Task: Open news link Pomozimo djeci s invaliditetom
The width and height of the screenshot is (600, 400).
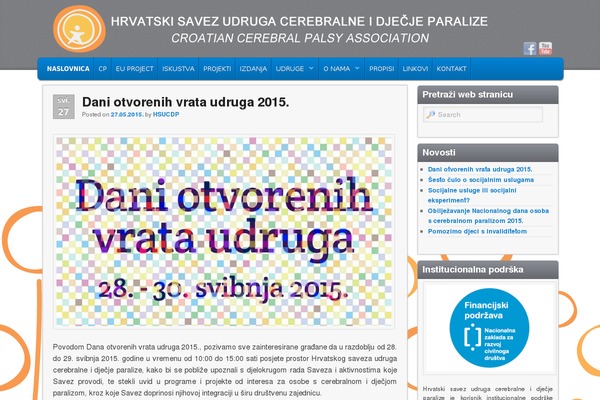Action: coord(477,232)
